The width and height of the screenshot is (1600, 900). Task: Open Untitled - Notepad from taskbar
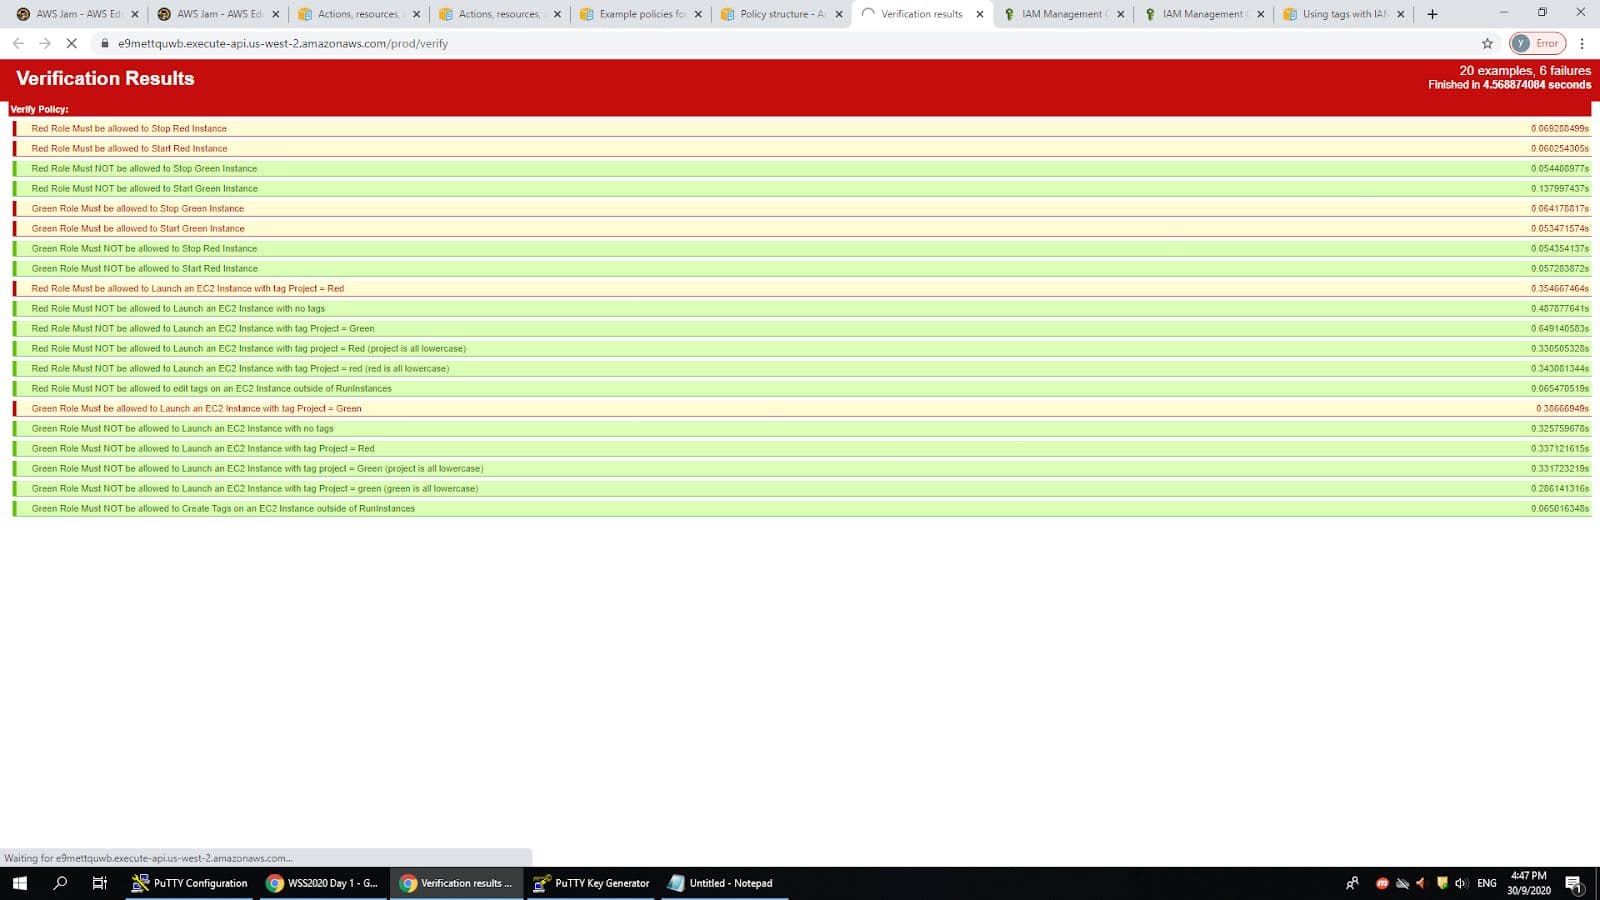click(721, 883)
